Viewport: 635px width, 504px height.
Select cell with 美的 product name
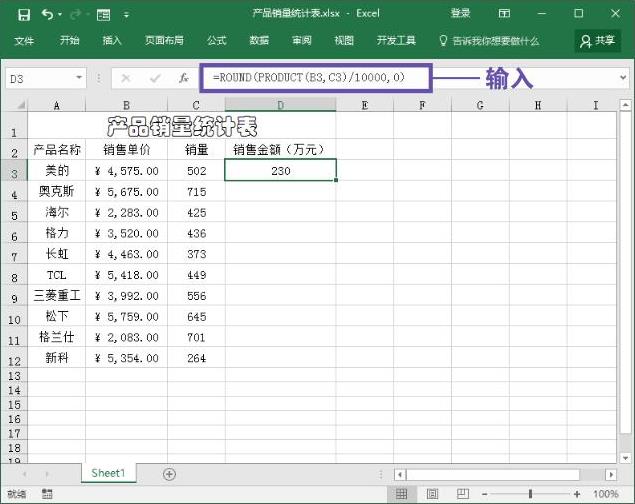(x=56, y=170)
